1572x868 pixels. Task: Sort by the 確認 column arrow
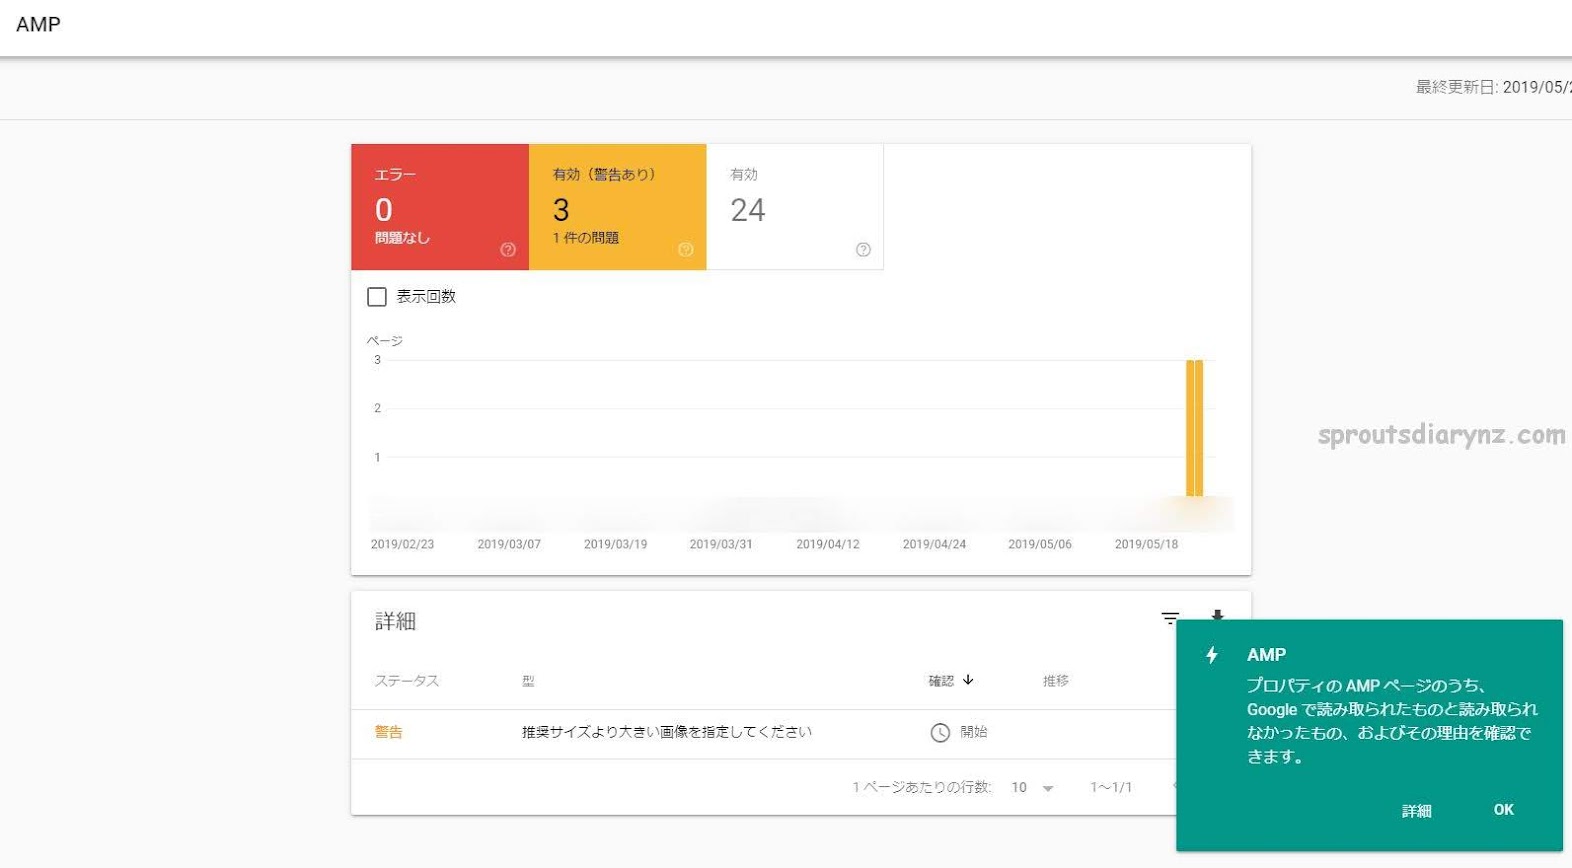click(x=968, y=680)
